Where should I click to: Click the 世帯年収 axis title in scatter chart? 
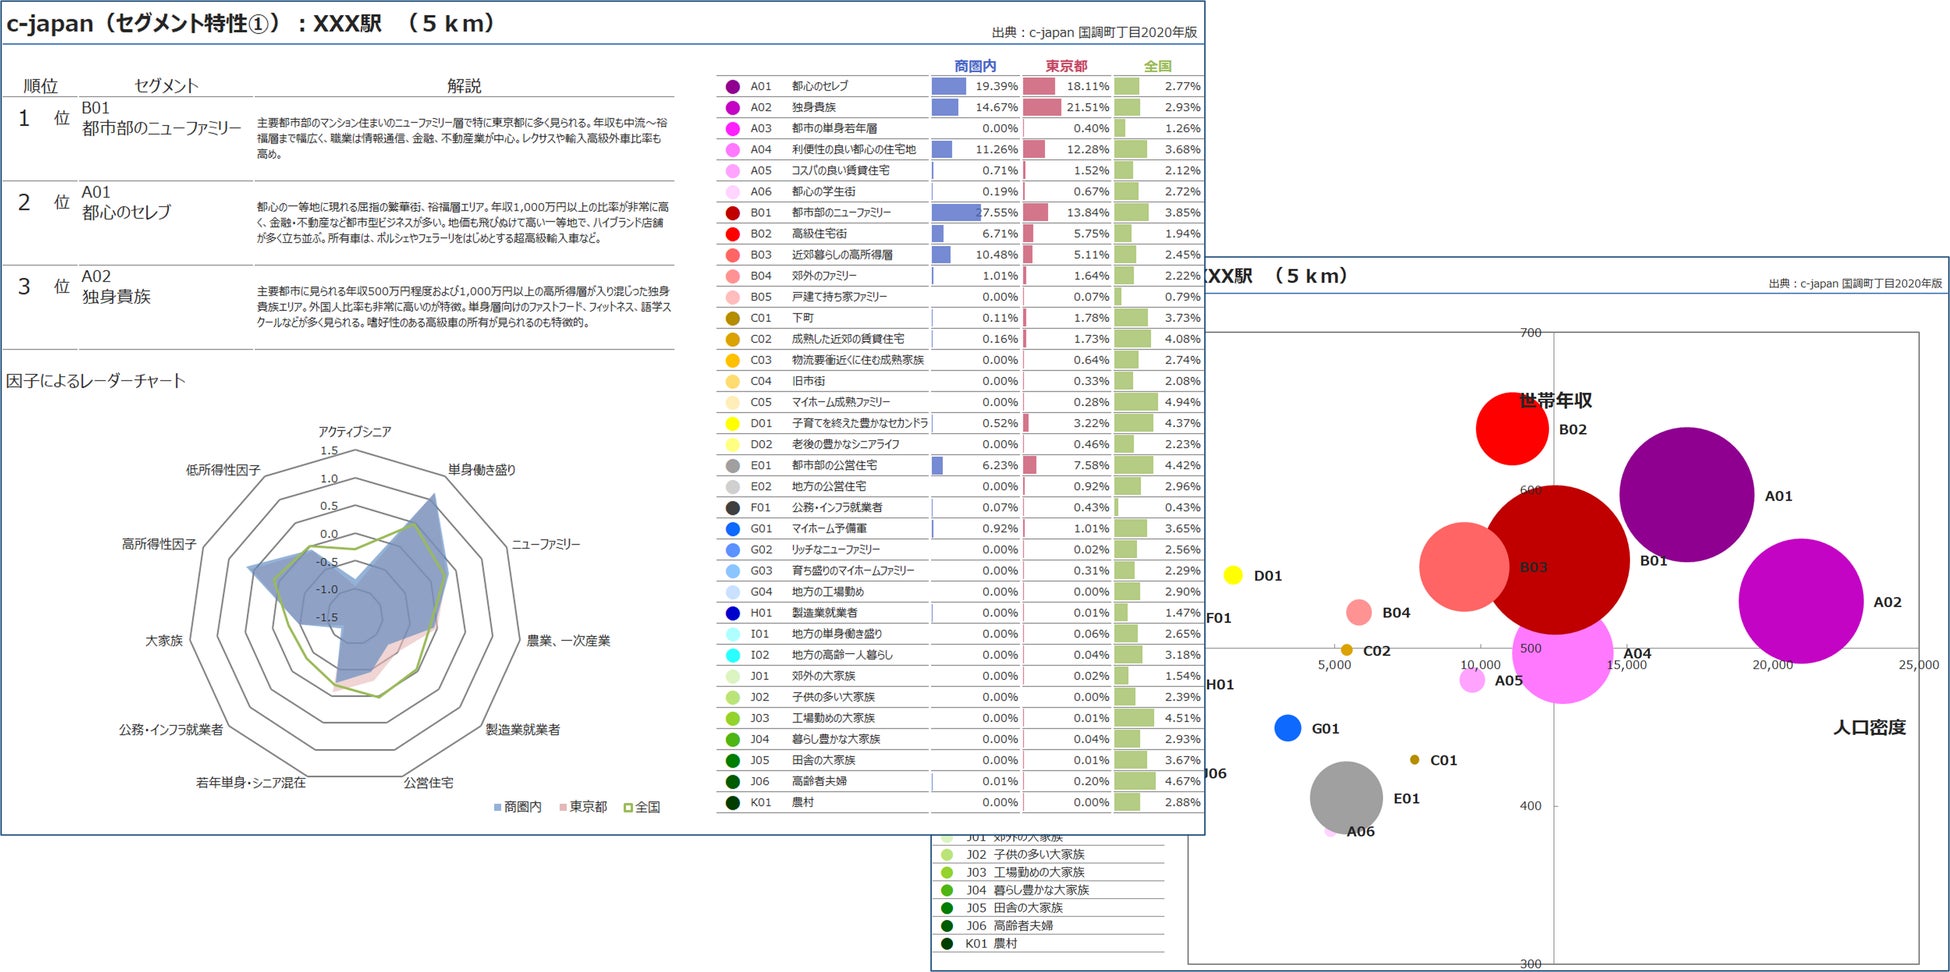1555,400
